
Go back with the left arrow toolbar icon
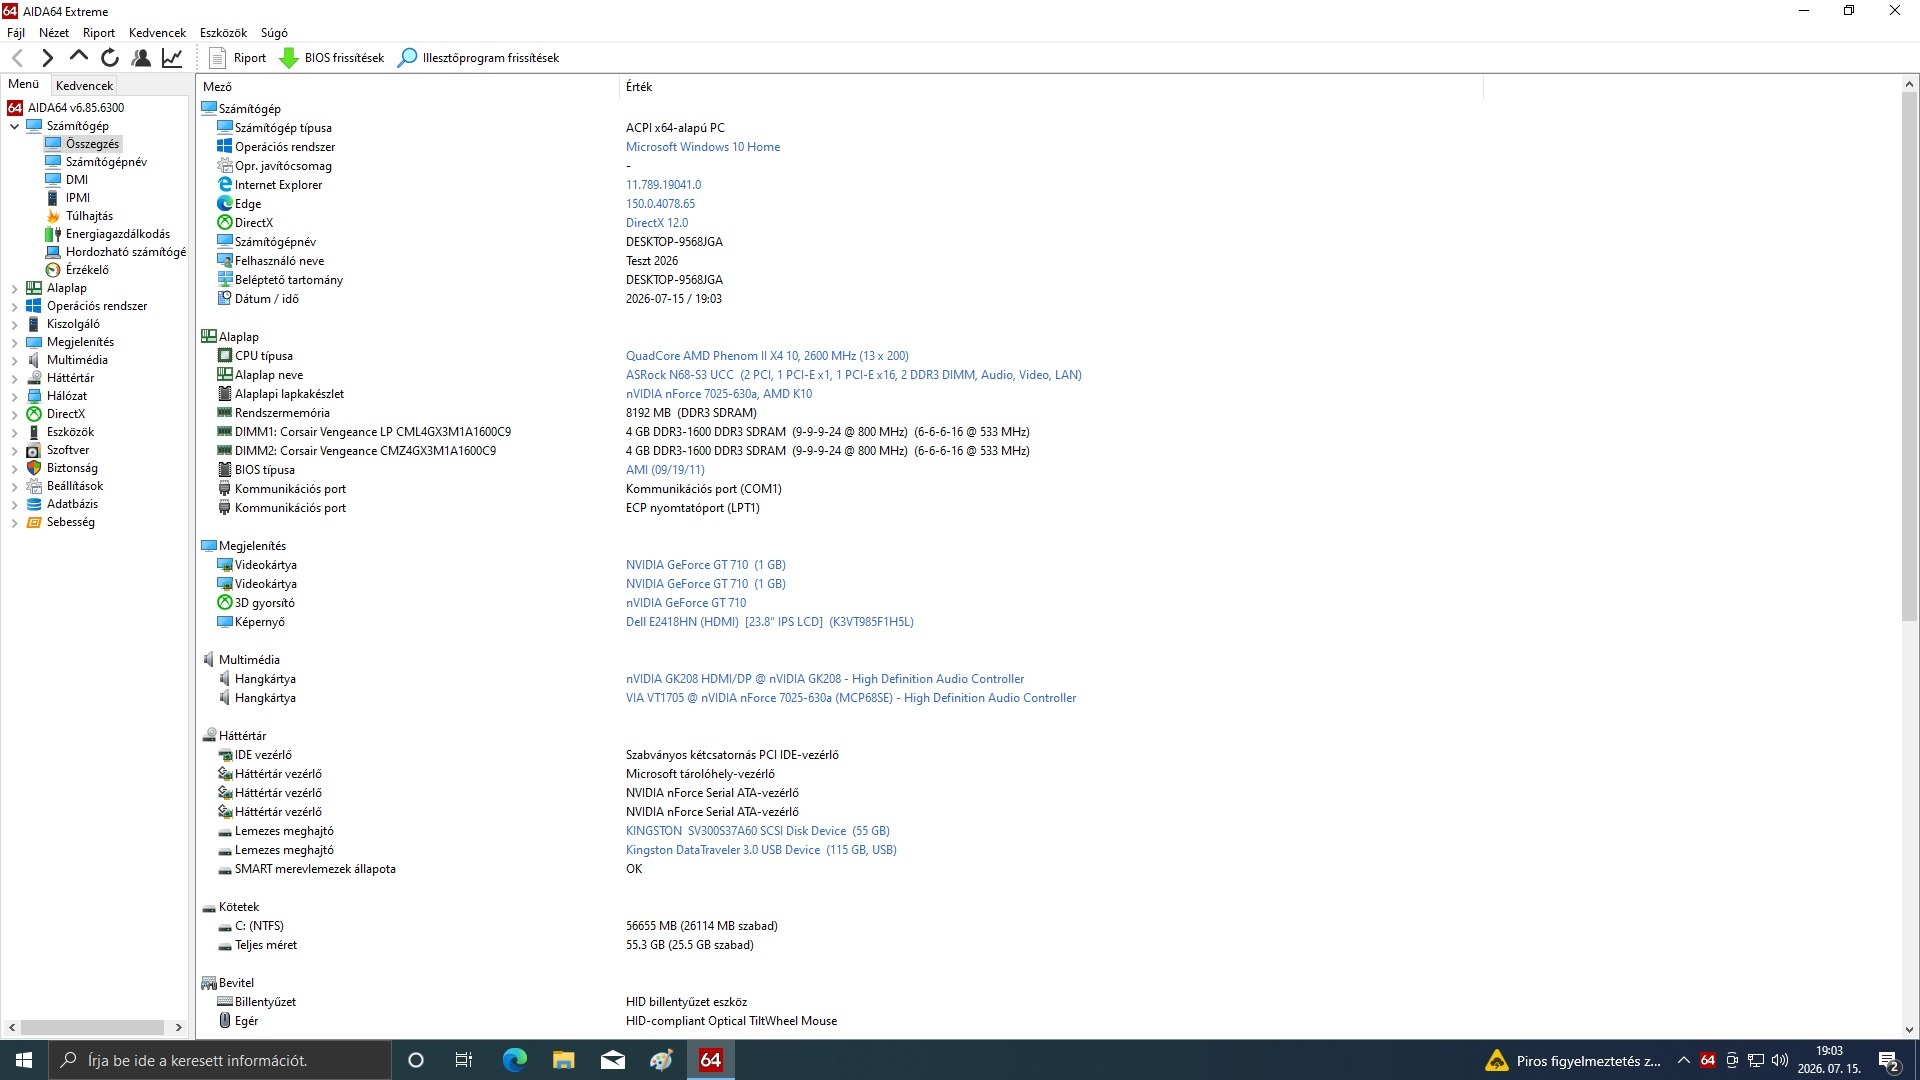point(17,58)
